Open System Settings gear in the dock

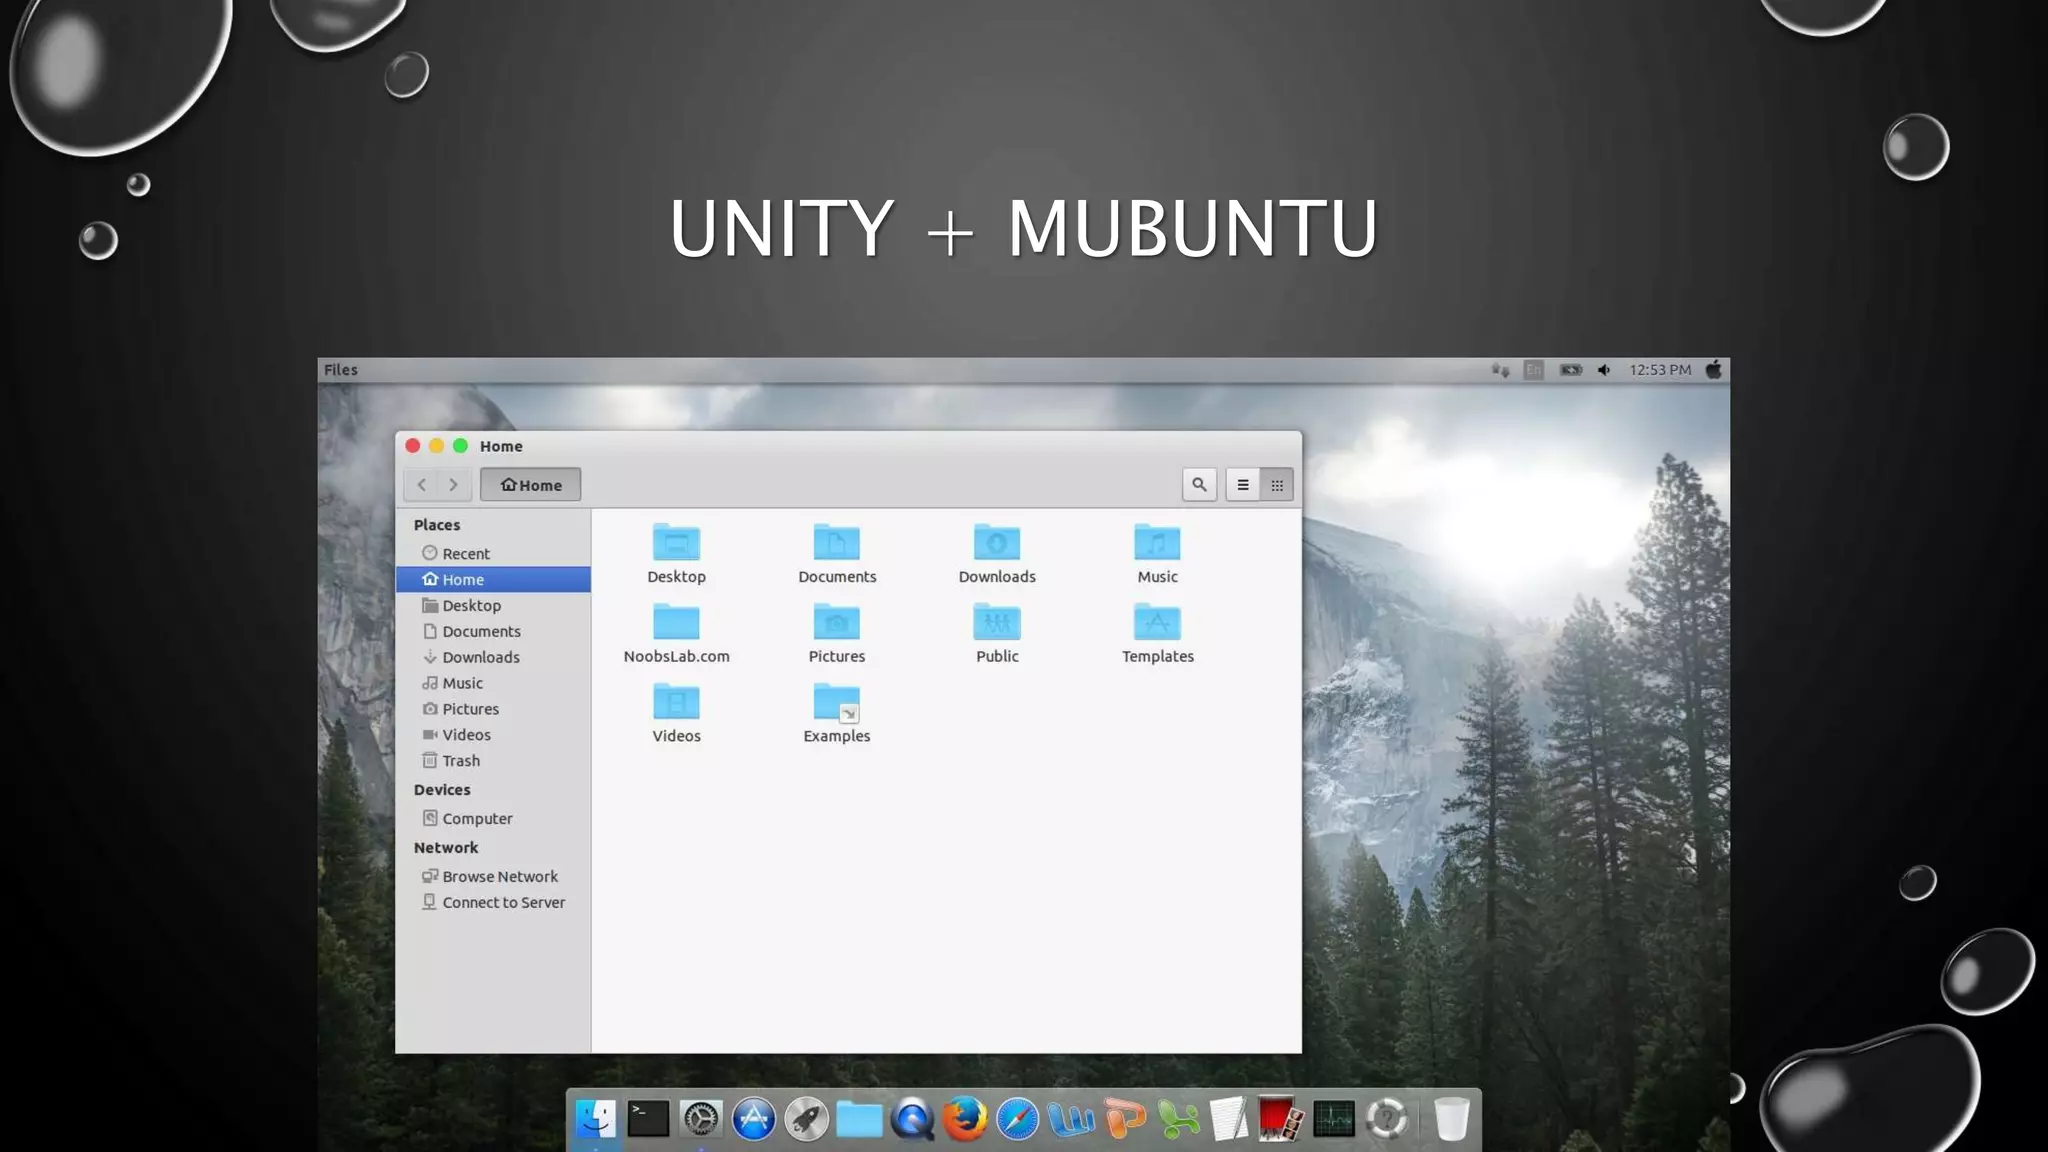(700, 1118)
